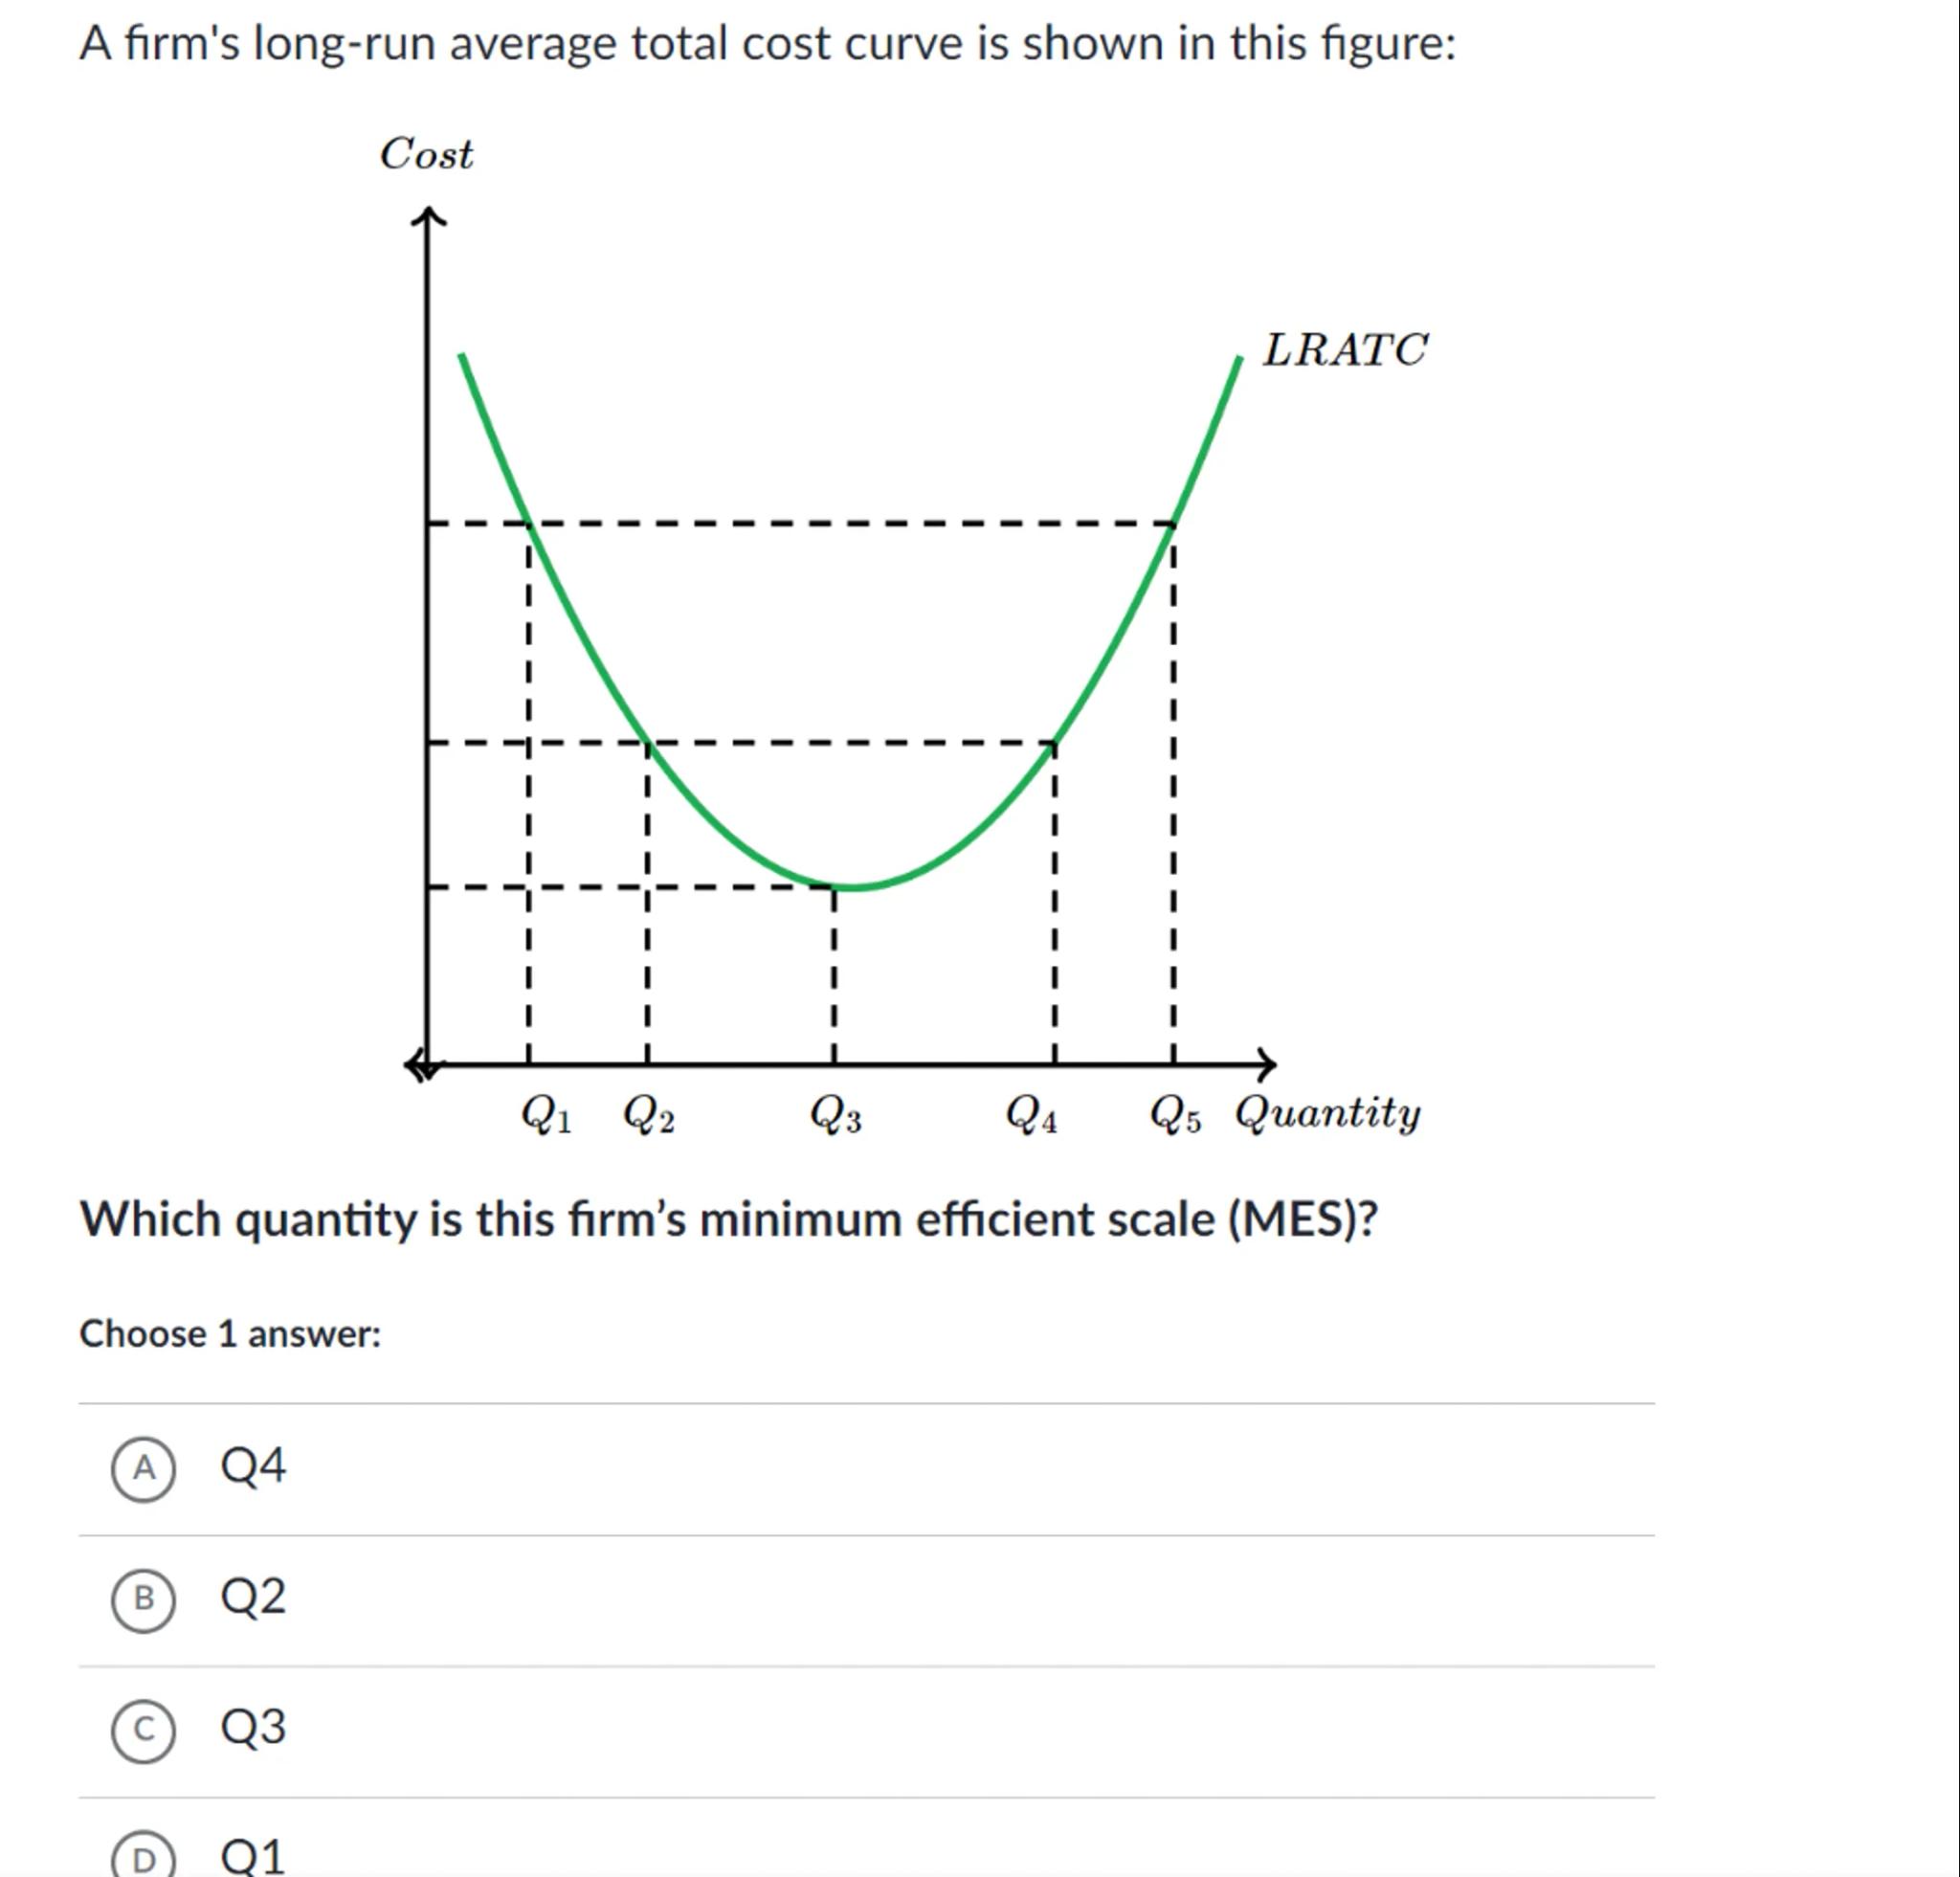Click the minimum efficient scale question text
The height and width of the screenshot is (1877, 1960).
pos(728,1220)
